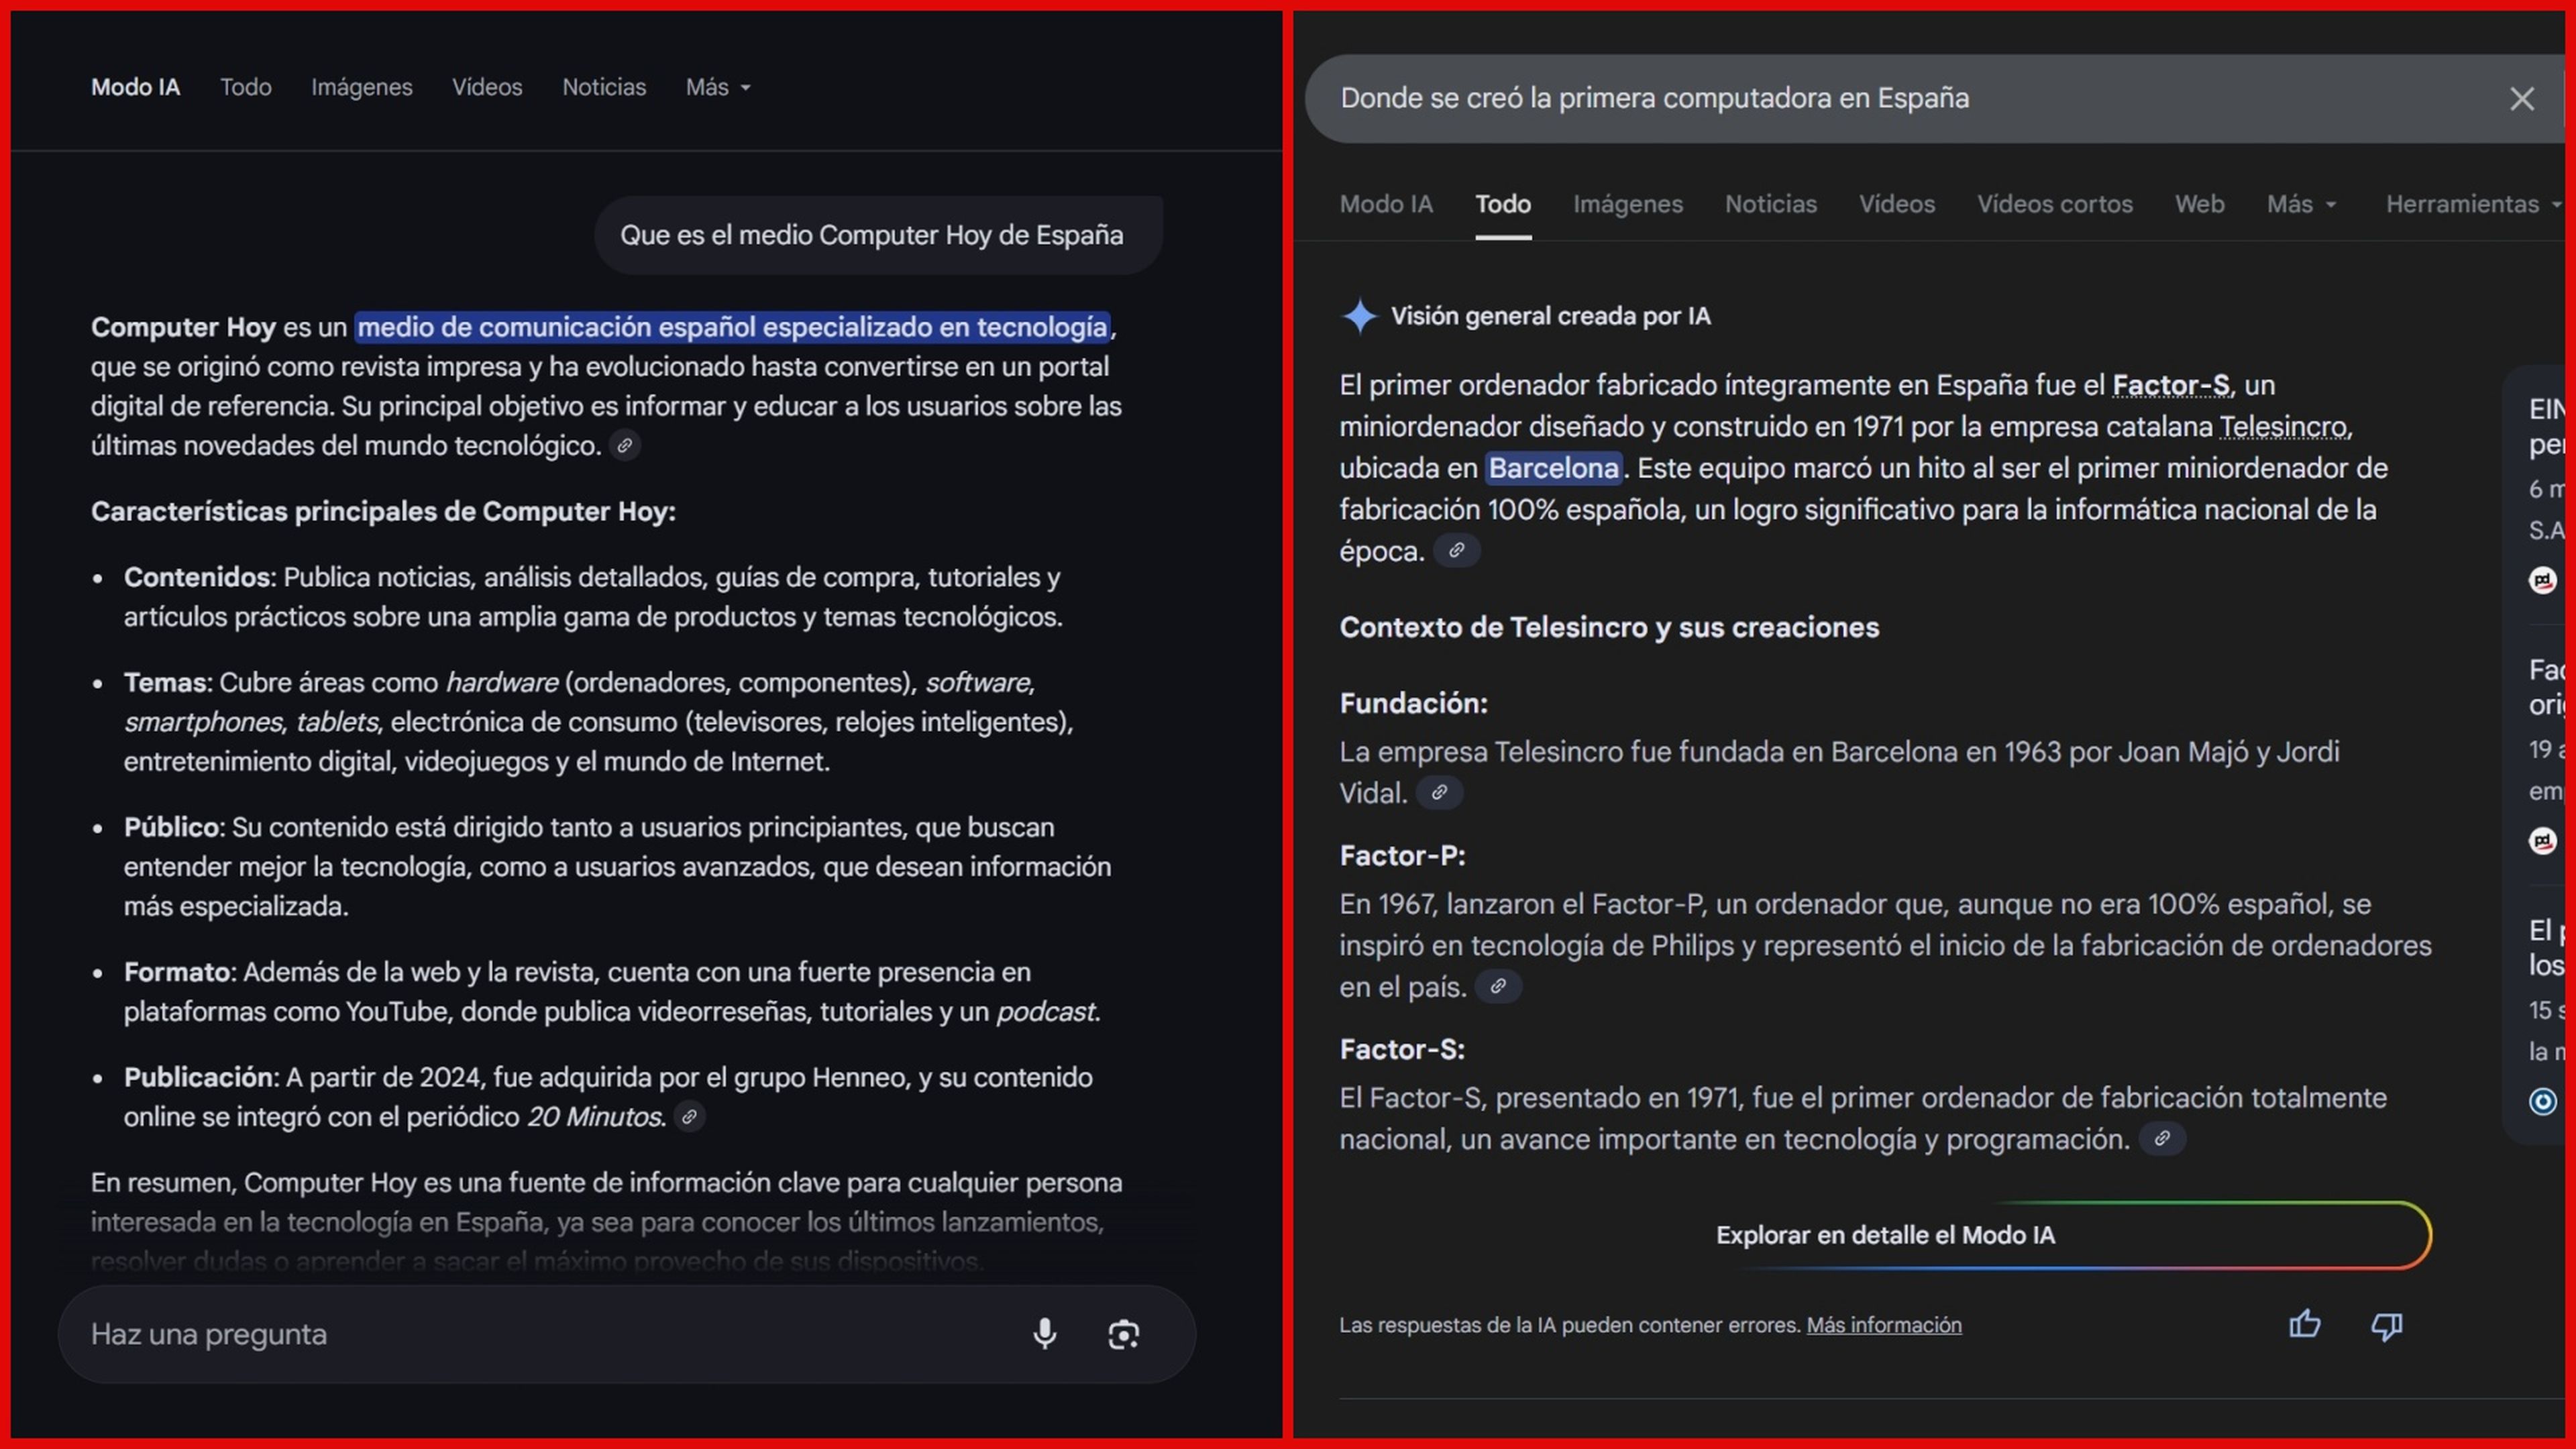The height and width of the screenshot is (1449, 2576).
Task: Click the microphone voice search icon
Action: [1044, 1333]
